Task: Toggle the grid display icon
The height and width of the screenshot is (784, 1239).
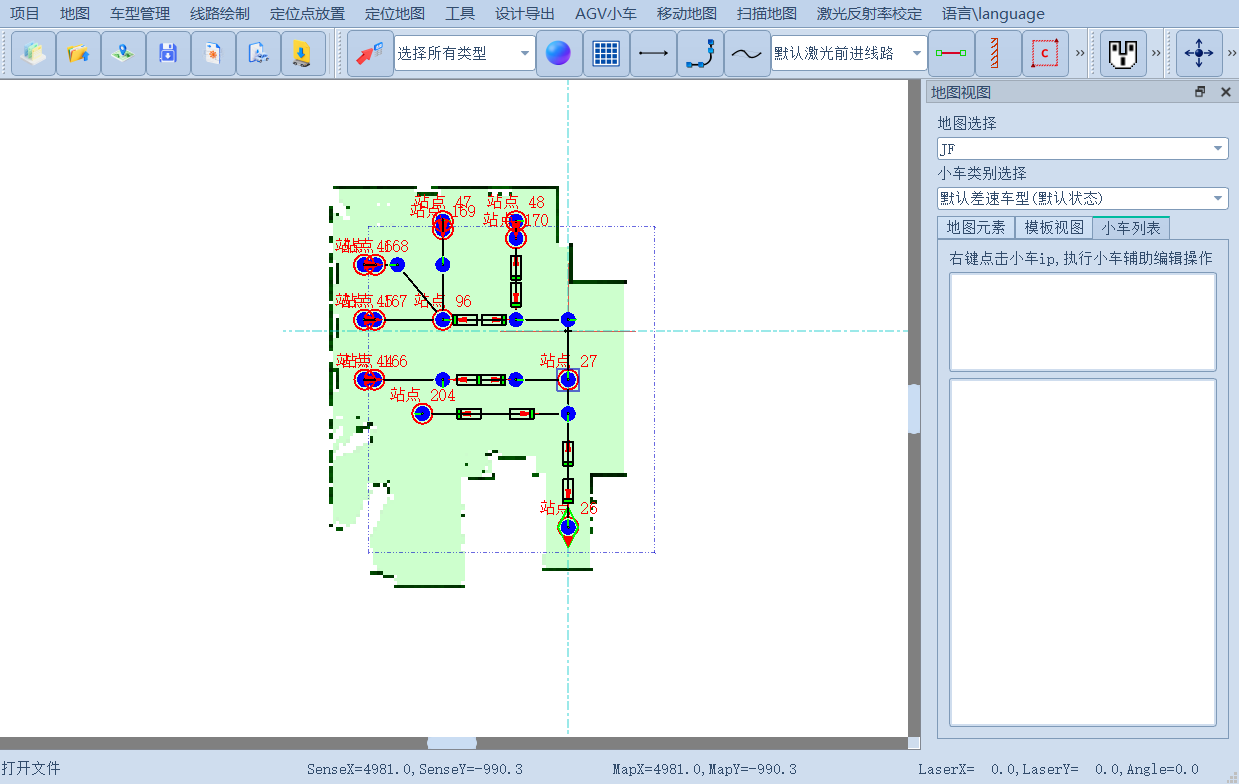Action: pos(606,53)
